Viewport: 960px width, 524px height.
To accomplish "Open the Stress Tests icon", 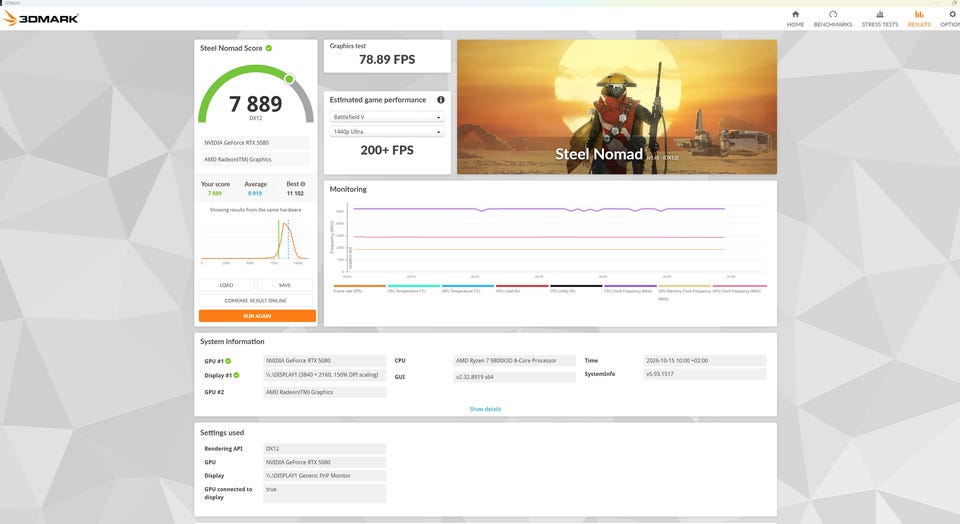I will point(880,14).
